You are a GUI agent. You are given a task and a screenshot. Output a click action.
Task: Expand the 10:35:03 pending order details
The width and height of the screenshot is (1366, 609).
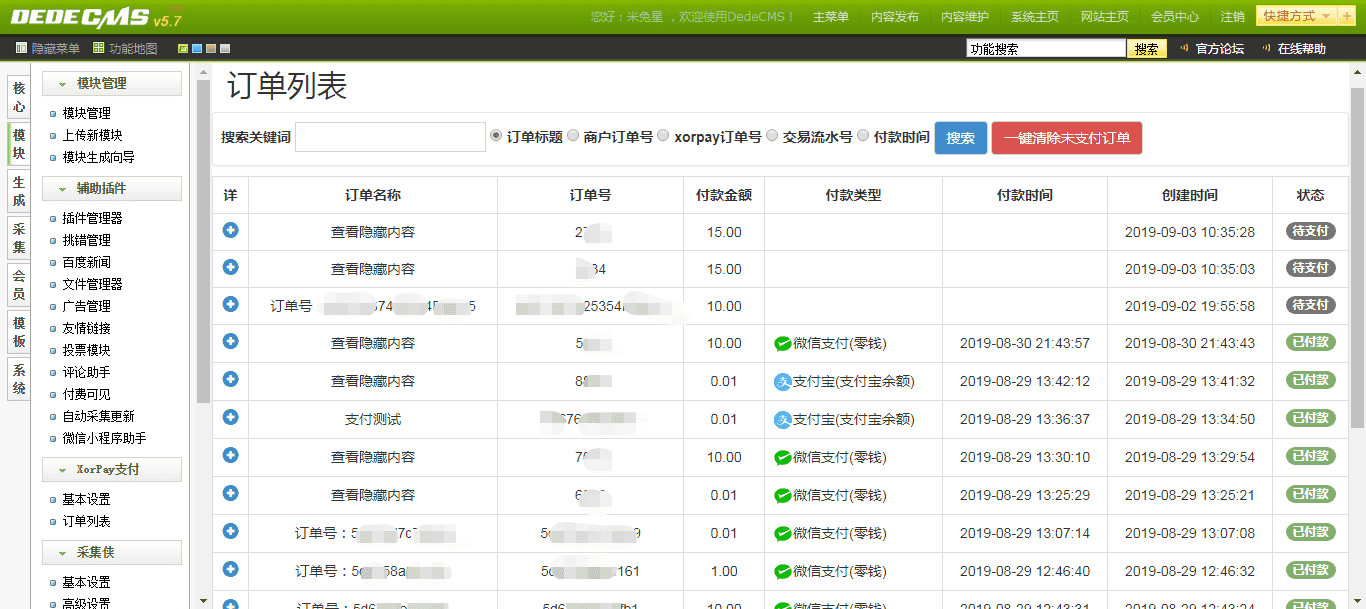(230, 267)
